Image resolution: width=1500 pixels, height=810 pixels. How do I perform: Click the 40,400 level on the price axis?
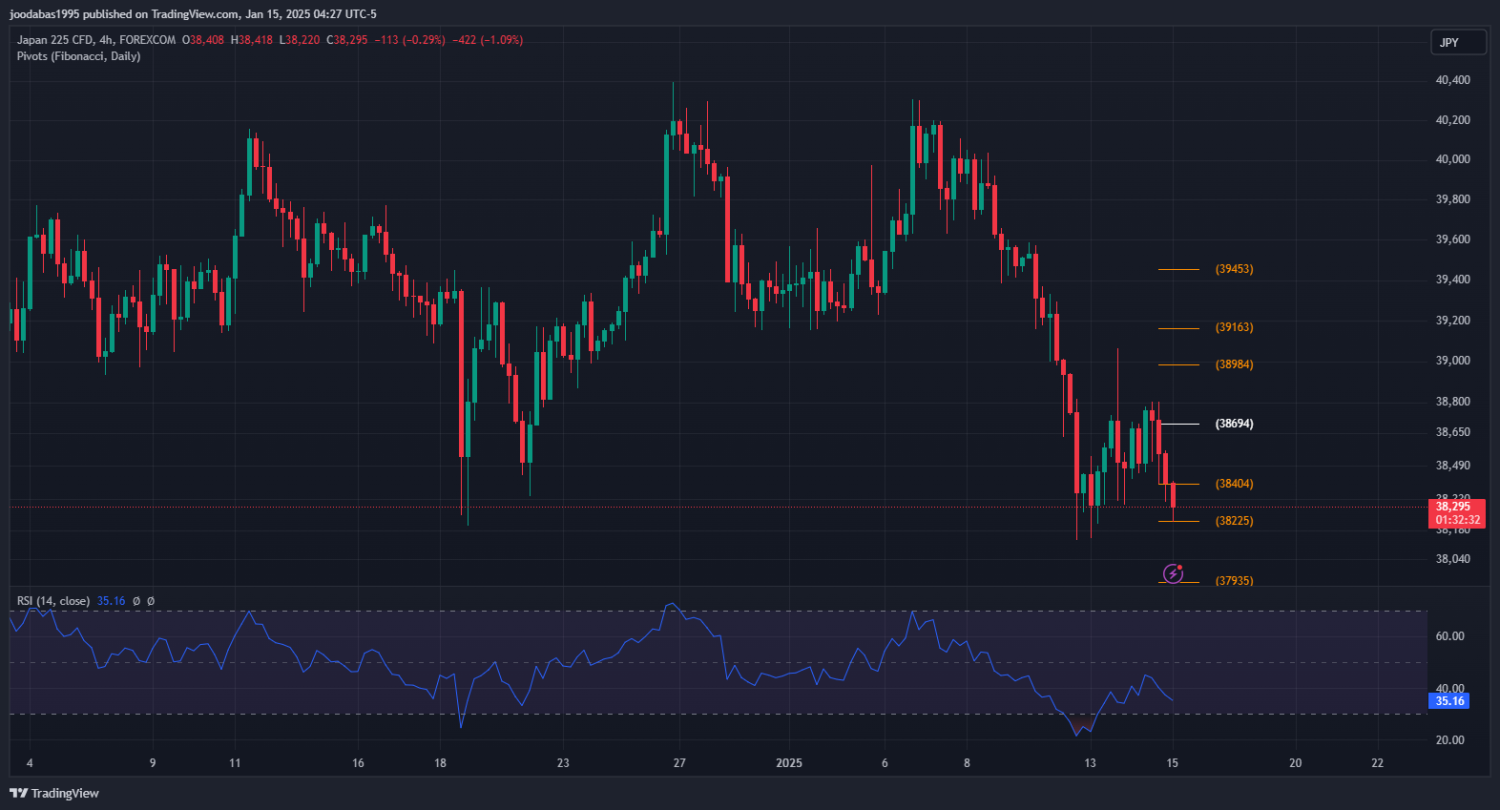tap(1452, 80)
